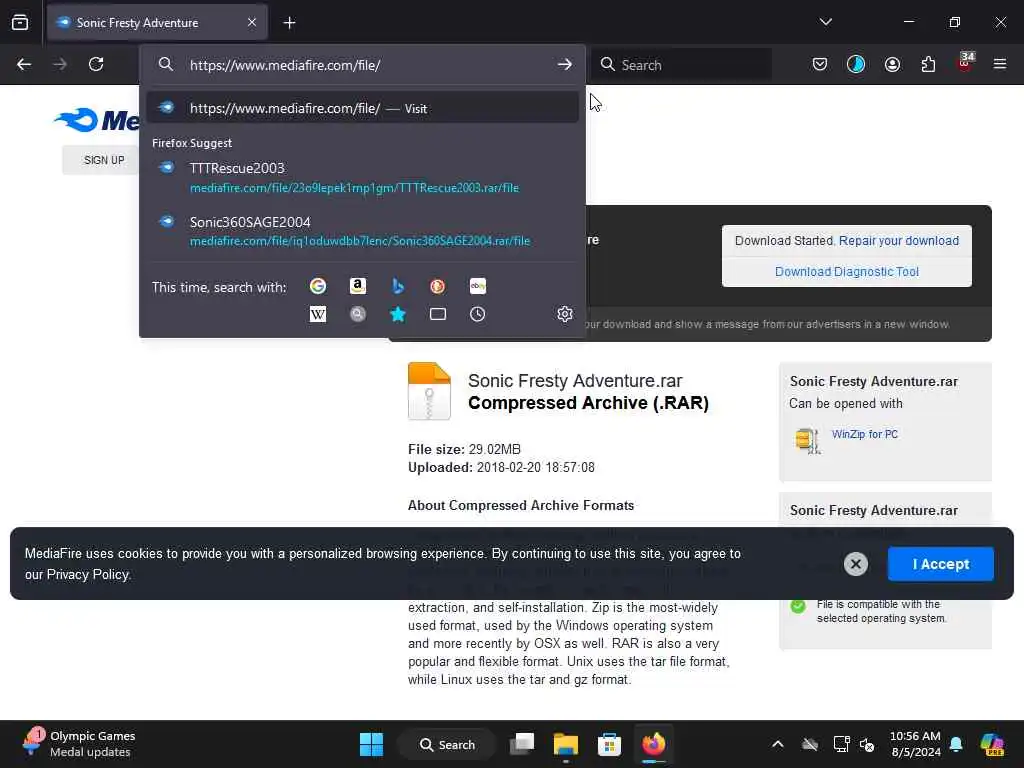Click crossed-out cloud tray icon
Screen dimensions: 1024x768
(x=810, y=744)
